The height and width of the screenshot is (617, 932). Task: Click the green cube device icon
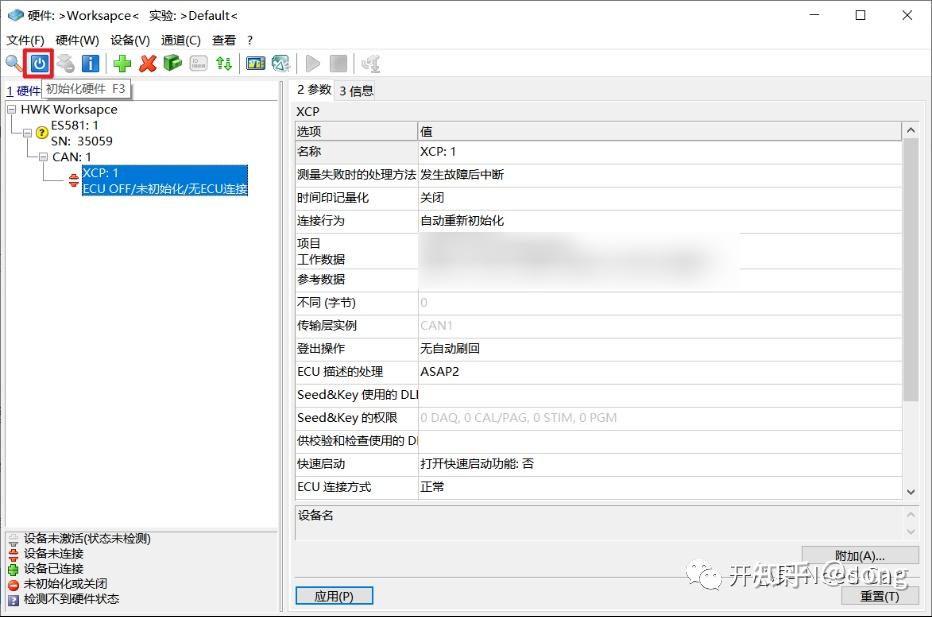(x=171, y=63)
